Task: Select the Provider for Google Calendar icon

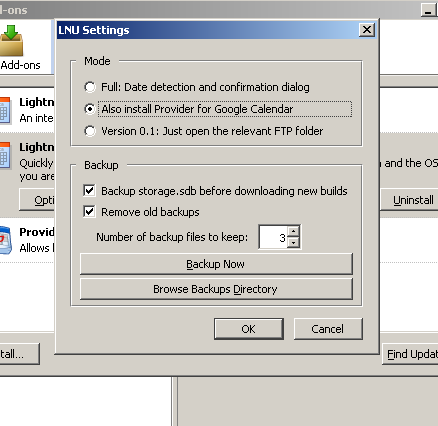Action: tap(6, 240)
